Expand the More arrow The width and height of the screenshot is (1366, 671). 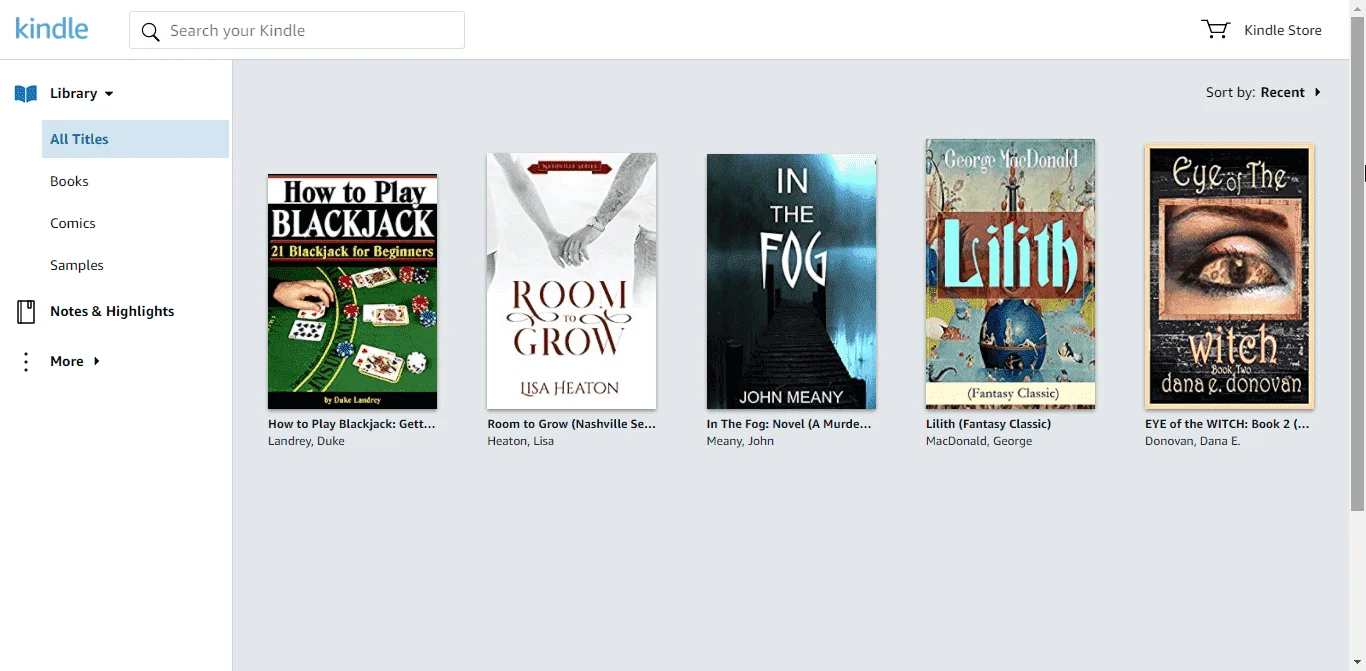point(97,361)
